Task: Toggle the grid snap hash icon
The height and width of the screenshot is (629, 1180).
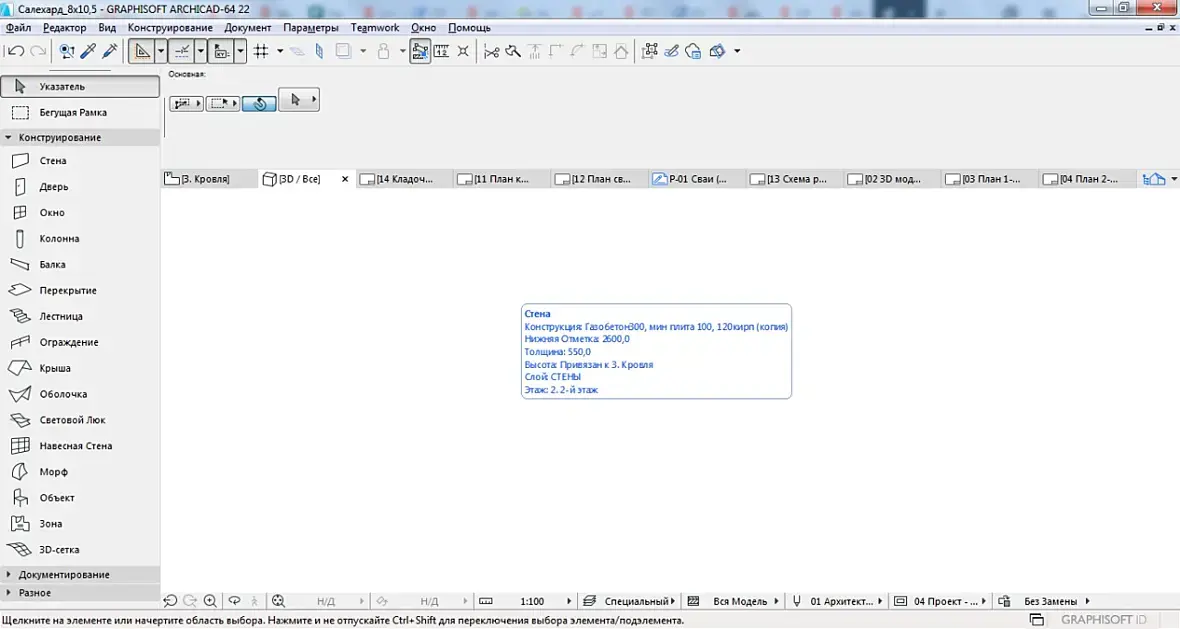Action: (x=261, y=51)
